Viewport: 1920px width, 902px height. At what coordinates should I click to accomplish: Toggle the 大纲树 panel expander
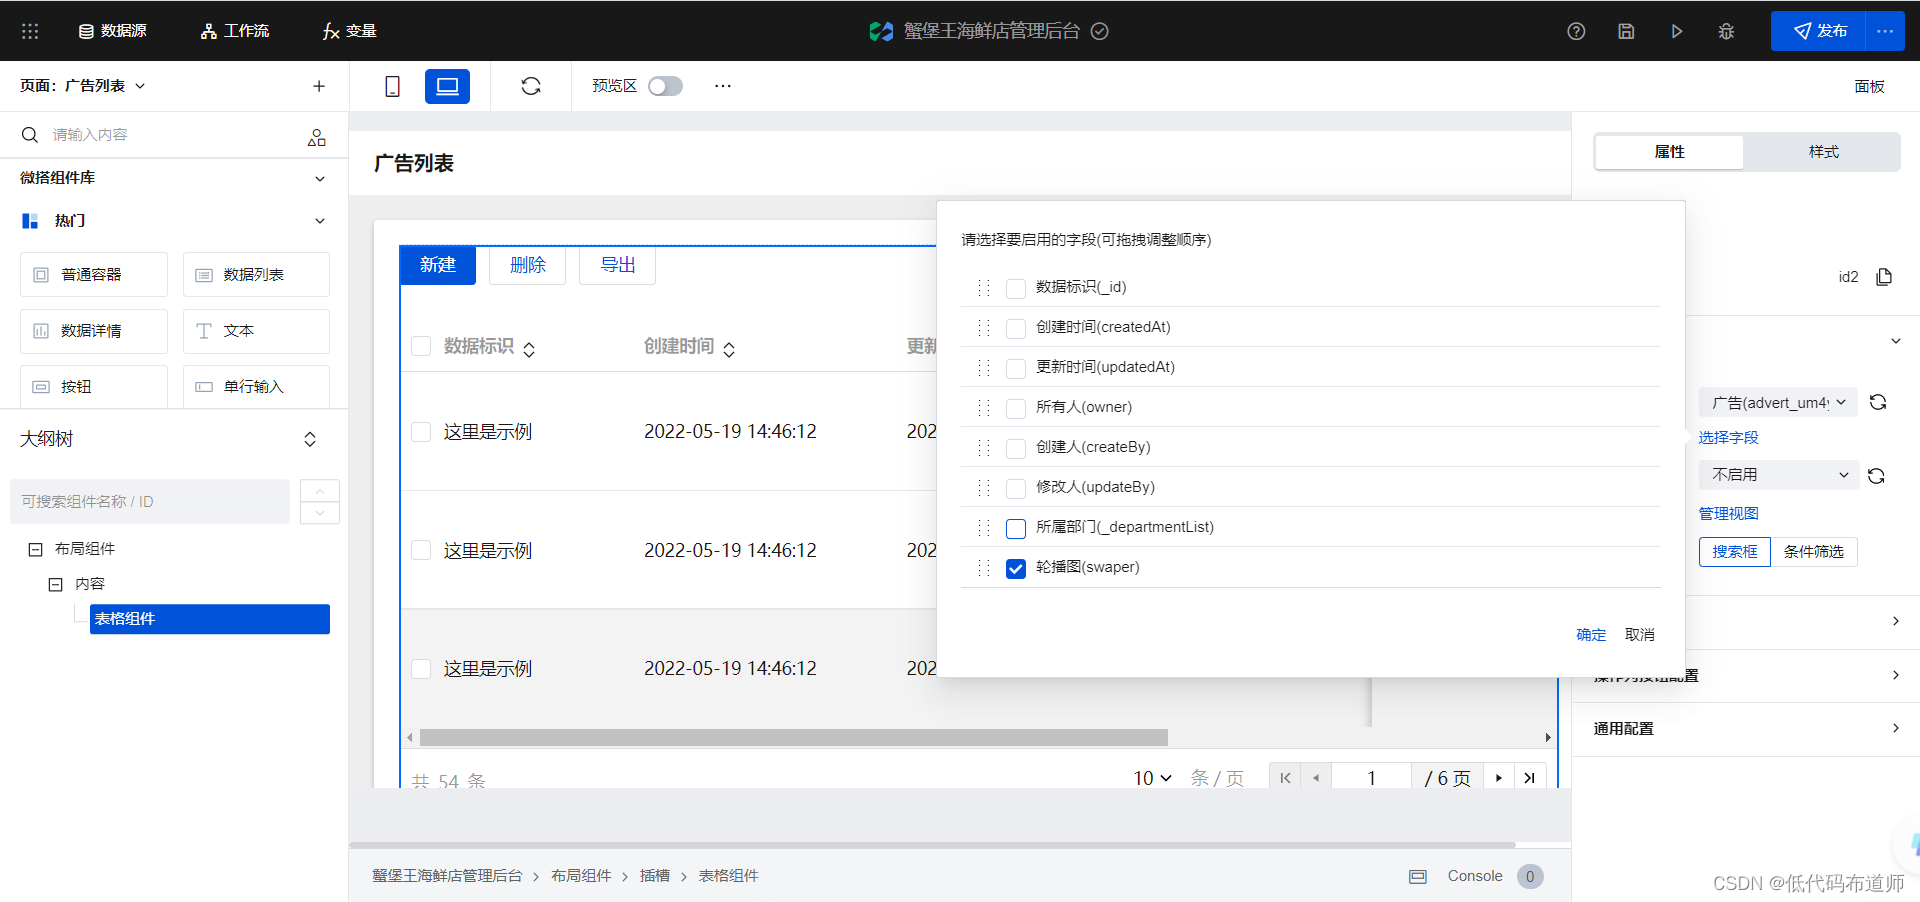click(x=310, y=439)
